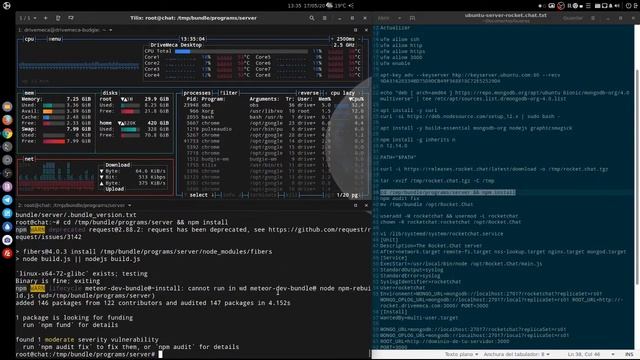Screen dimensions: 640x360
Task: Close the root@chat terminal pane
Action: (x=366, y=205)
